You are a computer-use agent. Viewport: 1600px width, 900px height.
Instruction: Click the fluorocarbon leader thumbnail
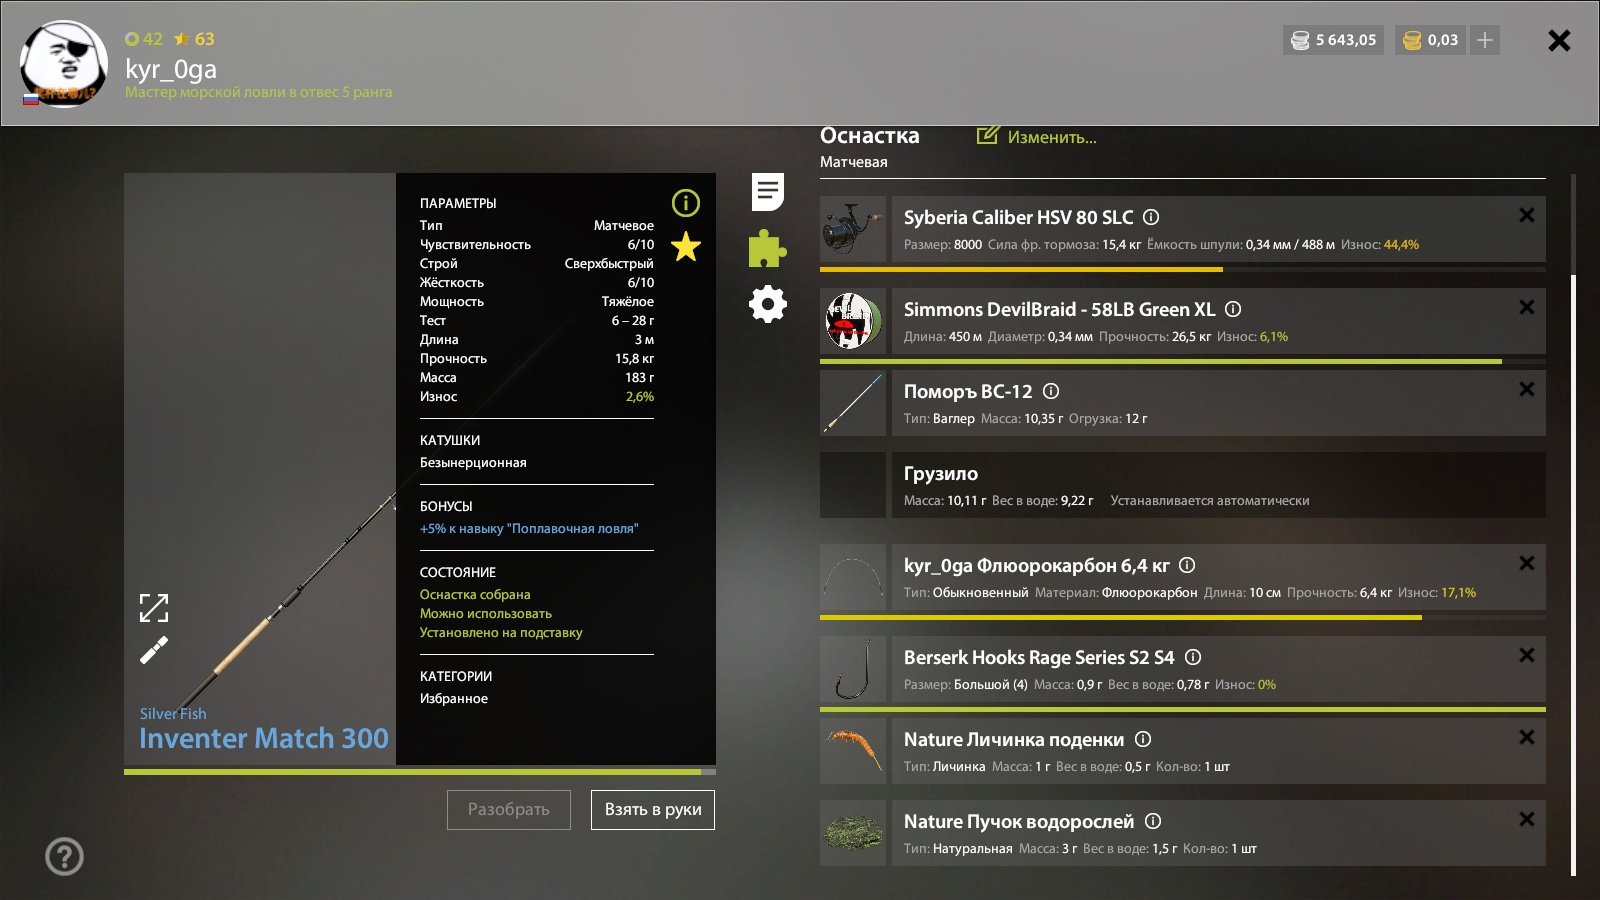click(853, 577)
